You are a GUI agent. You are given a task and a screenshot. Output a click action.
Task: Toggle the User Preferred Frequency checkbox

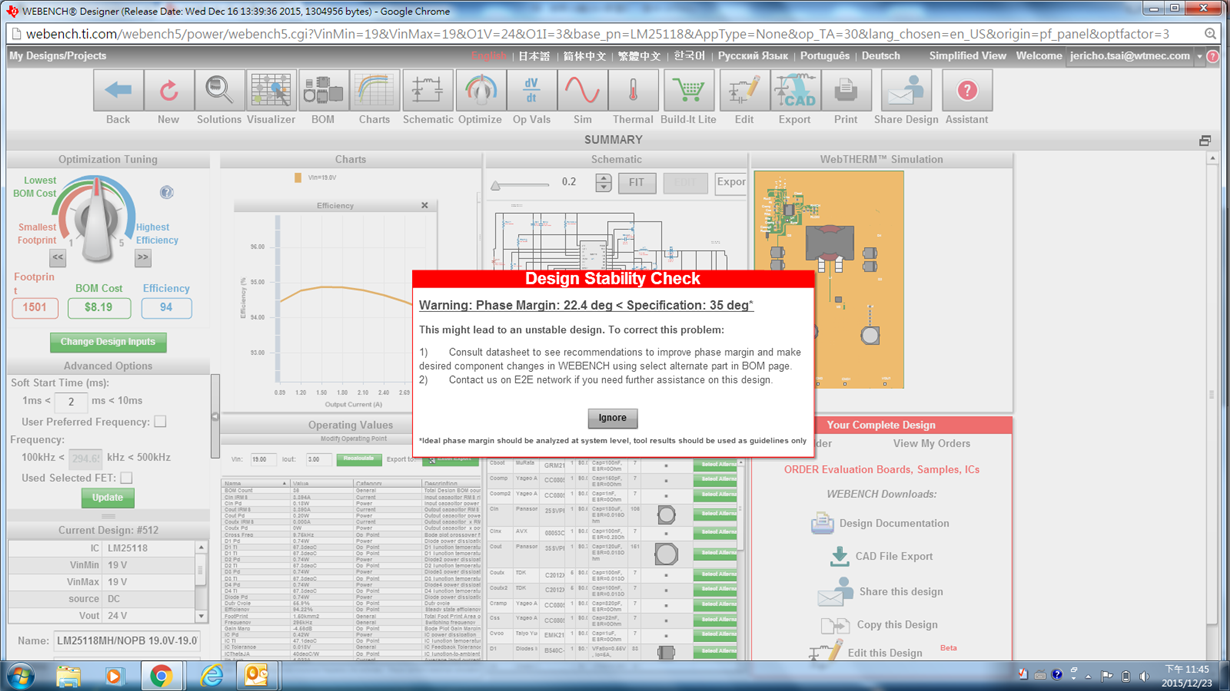[160, 422]
